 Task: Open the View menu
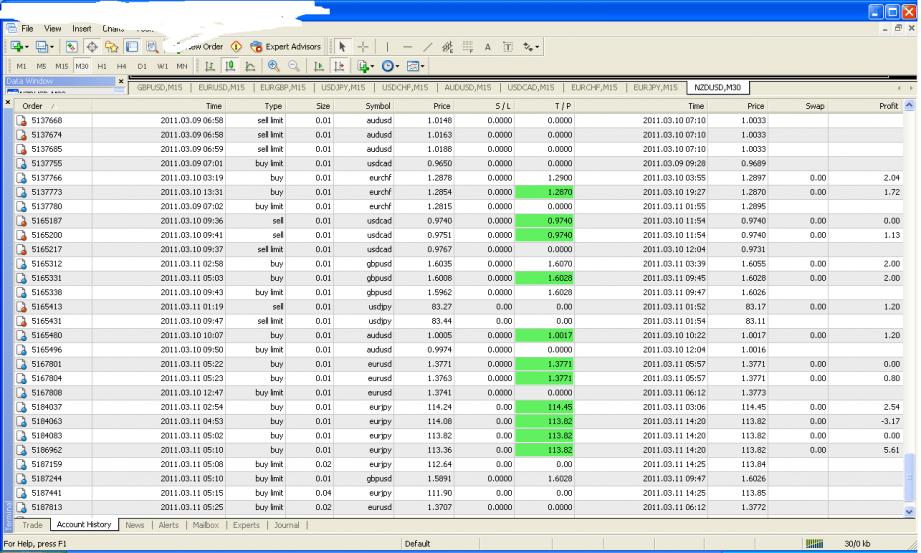[53, 29]
